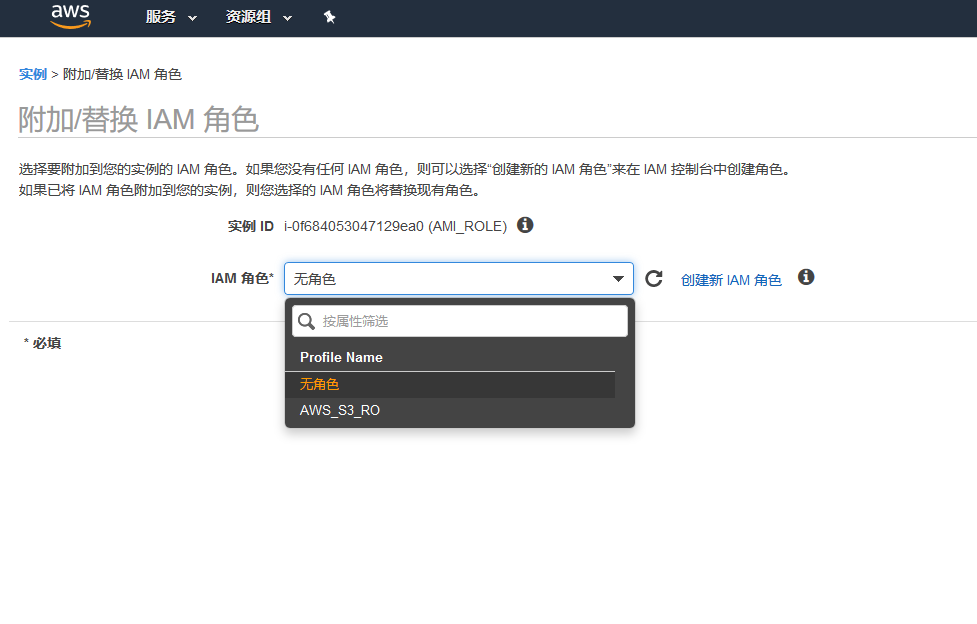
Task: Choose the AWS_S3_RO role option
Action: 450,411
